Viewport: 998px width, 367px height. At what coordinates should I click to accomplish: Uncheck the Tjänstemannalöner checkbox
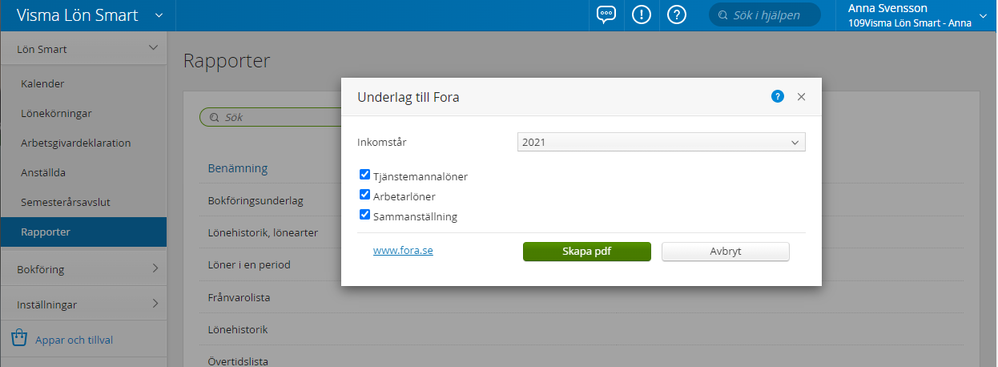[365, 174]
